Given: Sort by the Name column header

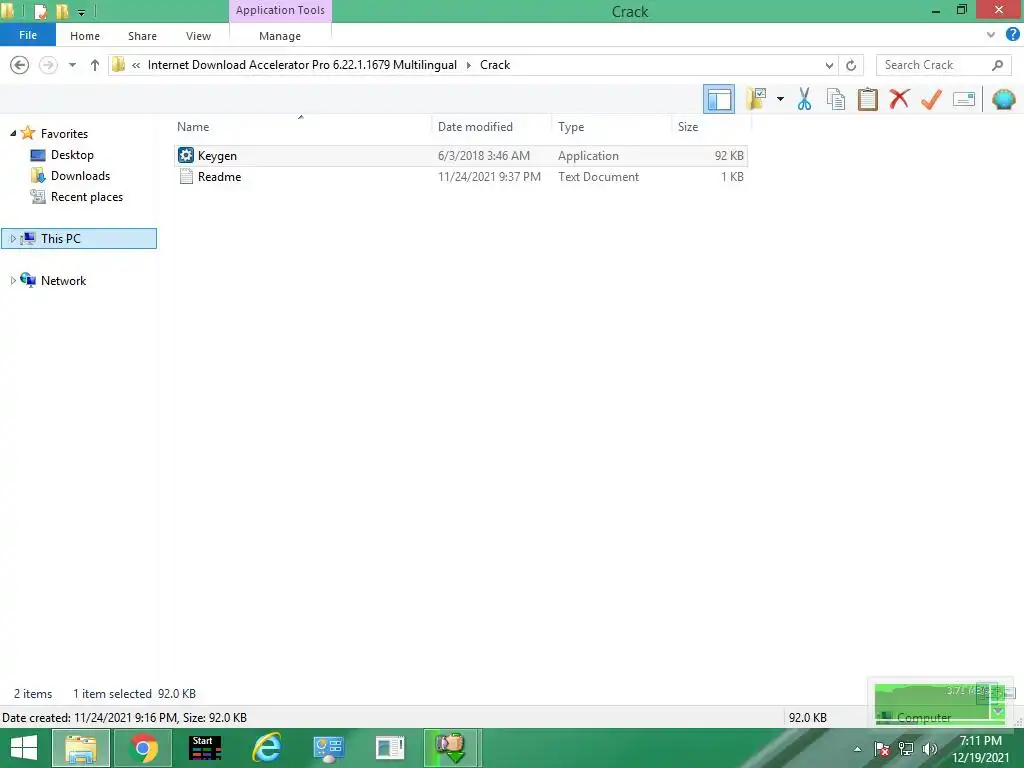Looking at the screenshot, I should 193,127.
